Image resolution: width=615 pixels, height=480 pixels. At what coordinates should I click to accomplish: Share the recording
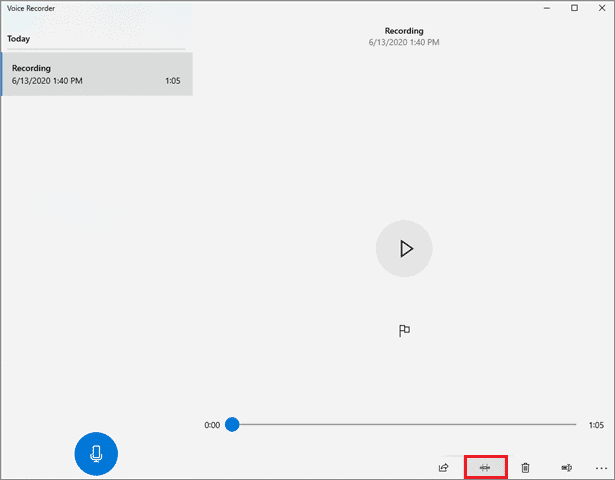click(x=444, y=467)
